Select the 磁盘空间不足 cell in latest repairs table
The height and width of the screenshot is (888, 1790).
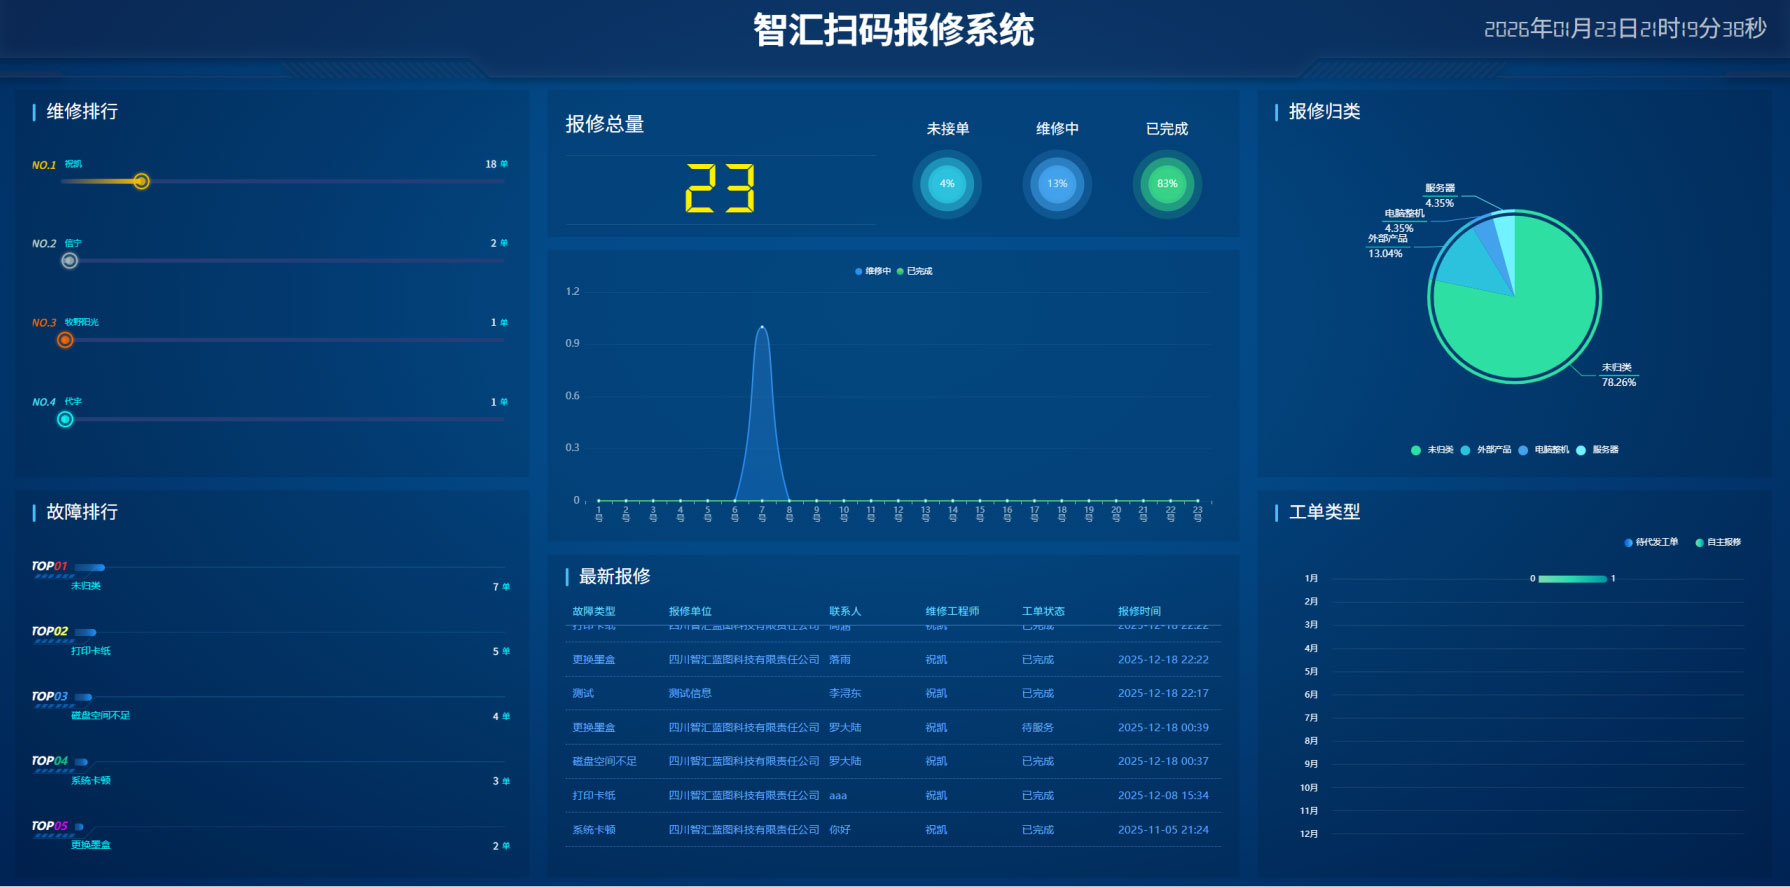(604, 761)
